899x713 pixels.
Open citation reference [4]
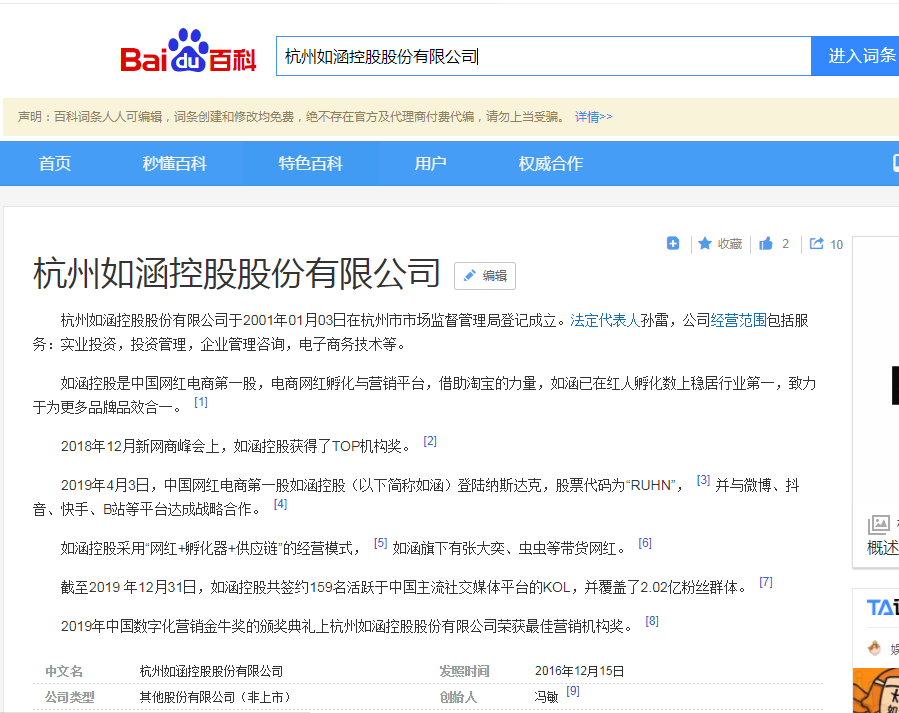280,504
